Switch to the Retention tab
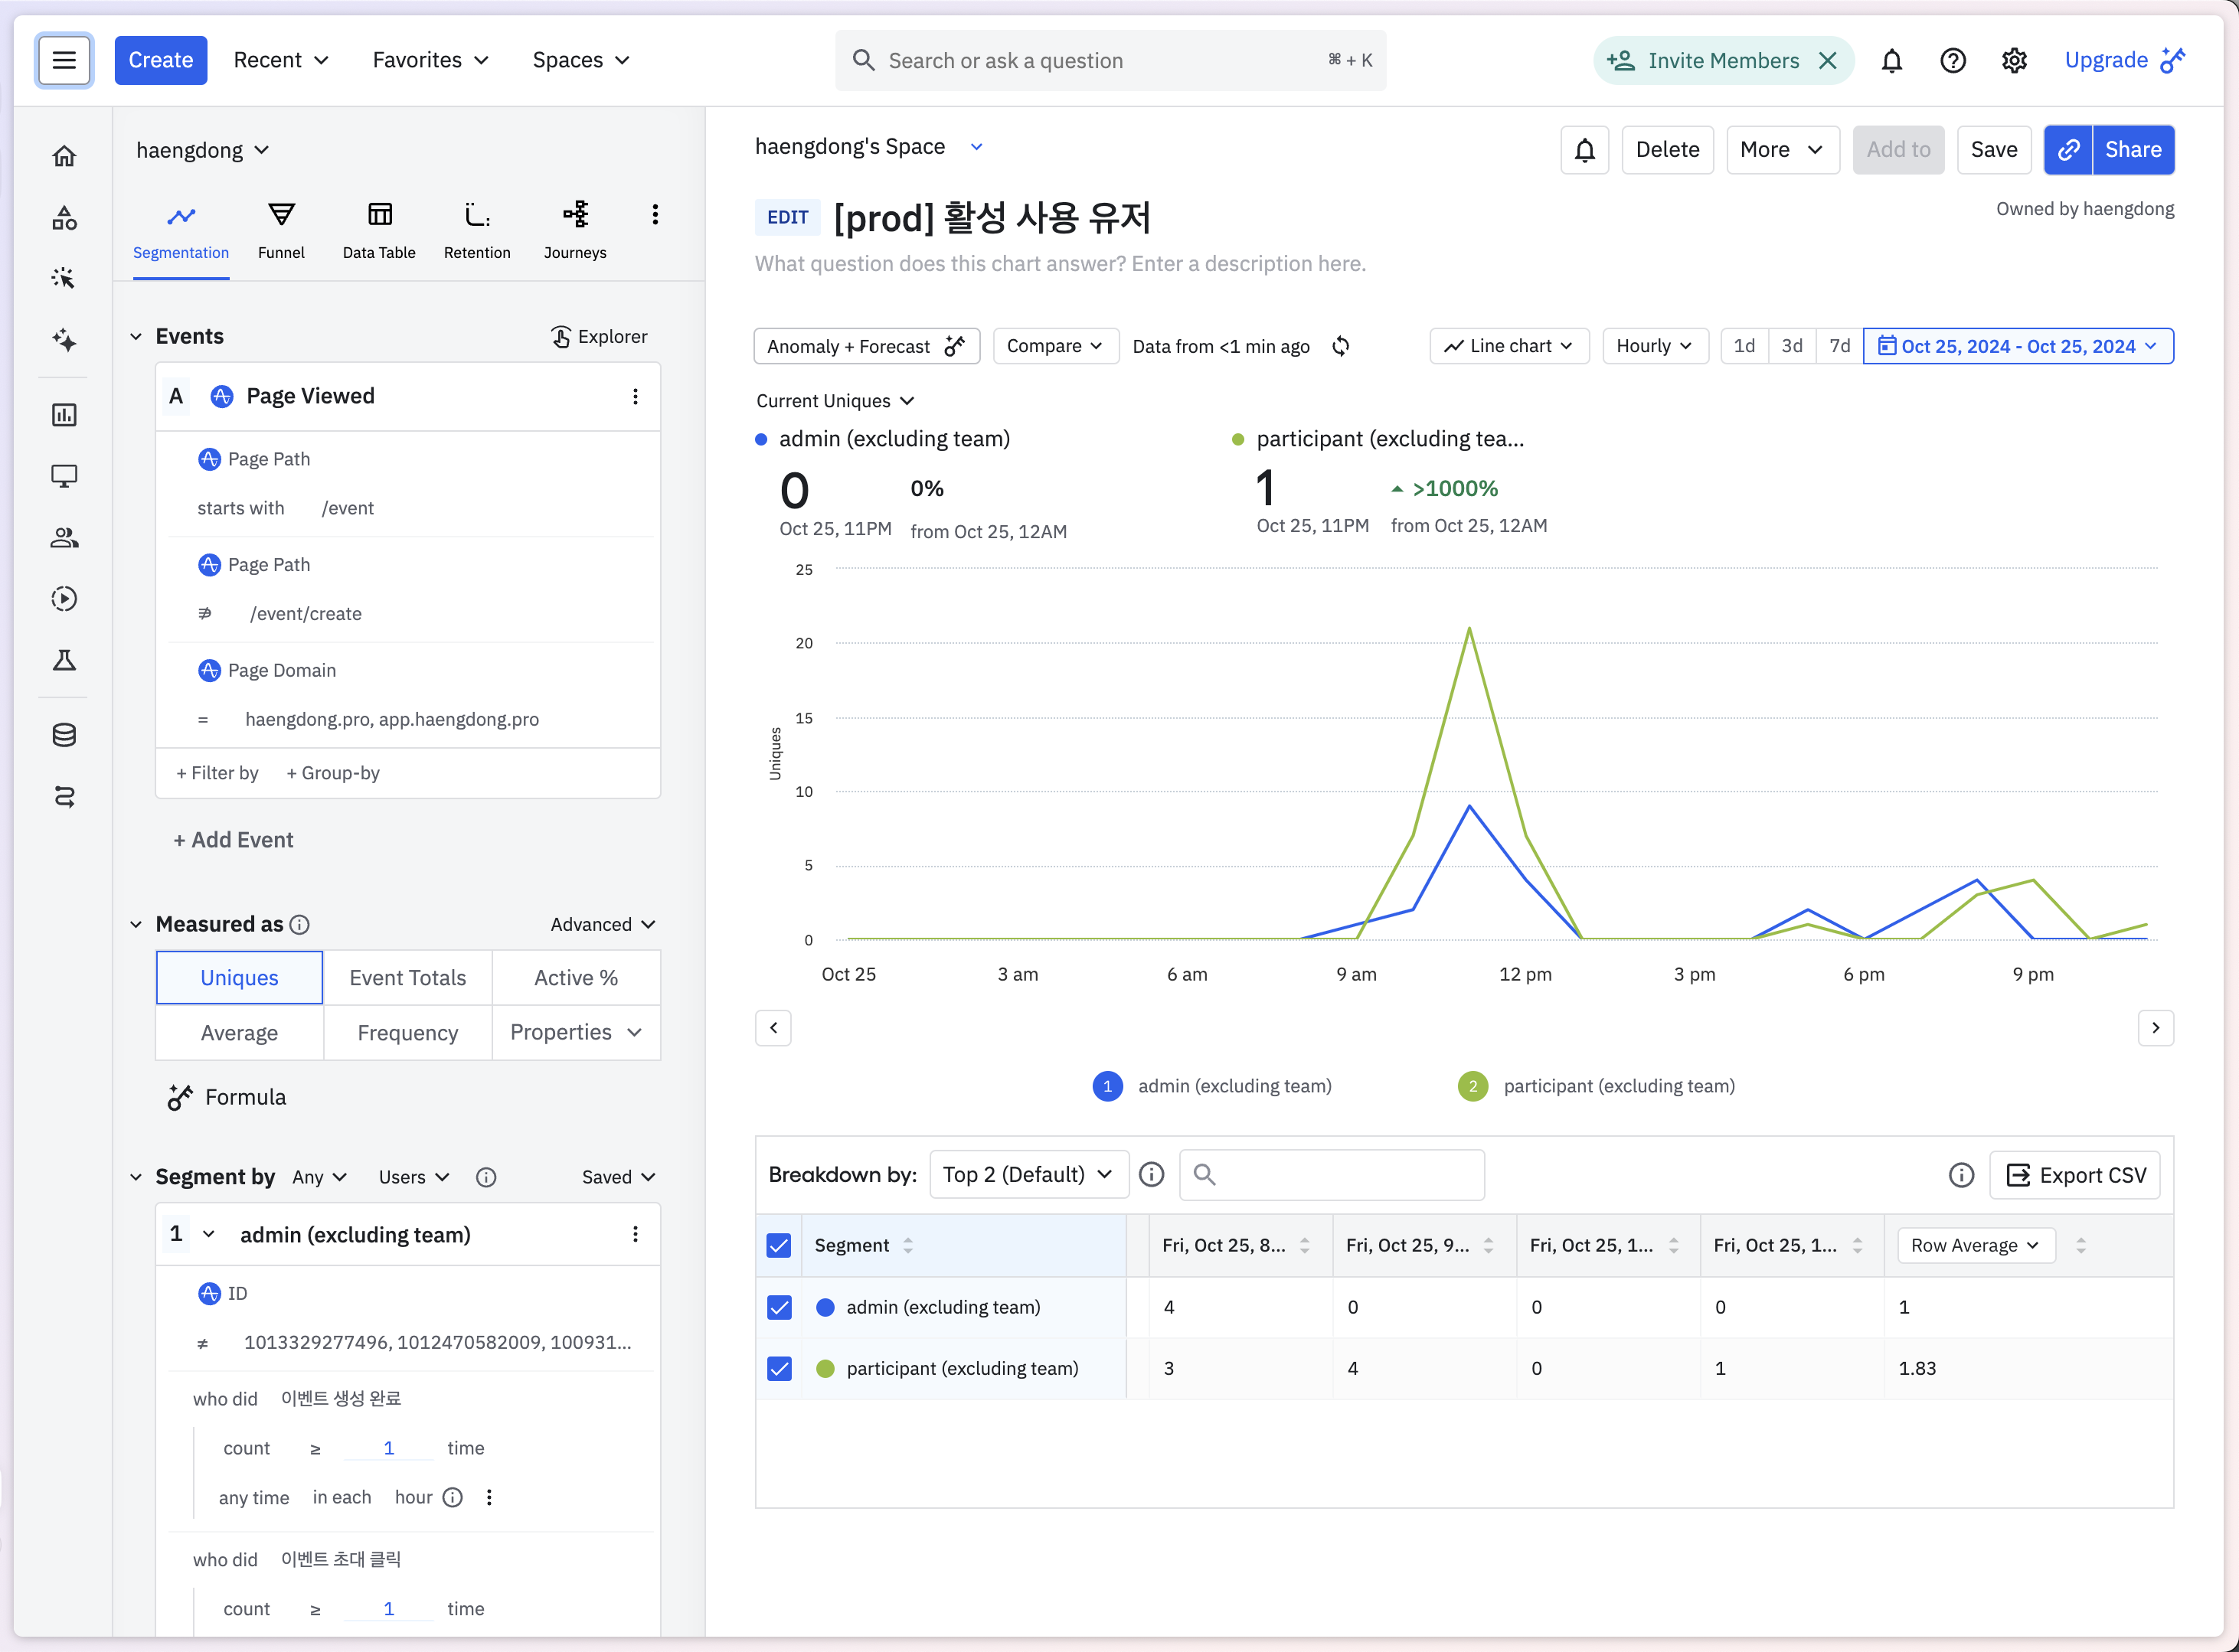 tap(477, 232)
